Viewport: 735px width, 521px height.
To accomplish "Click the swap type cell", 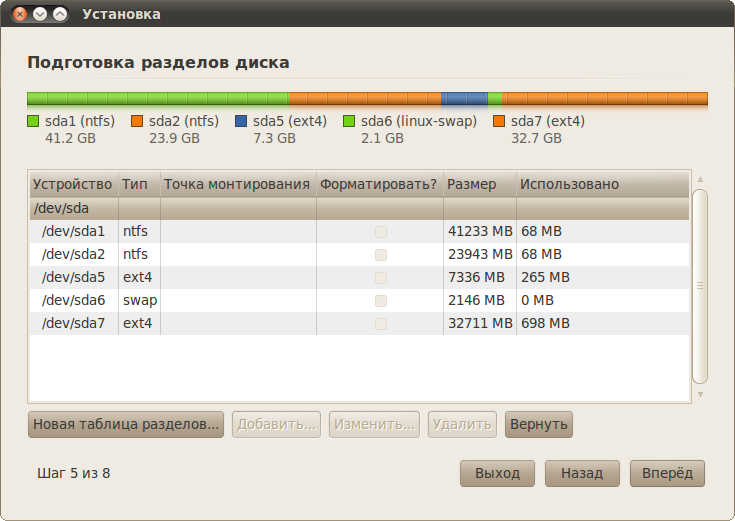I will click(x=140, y=300).
